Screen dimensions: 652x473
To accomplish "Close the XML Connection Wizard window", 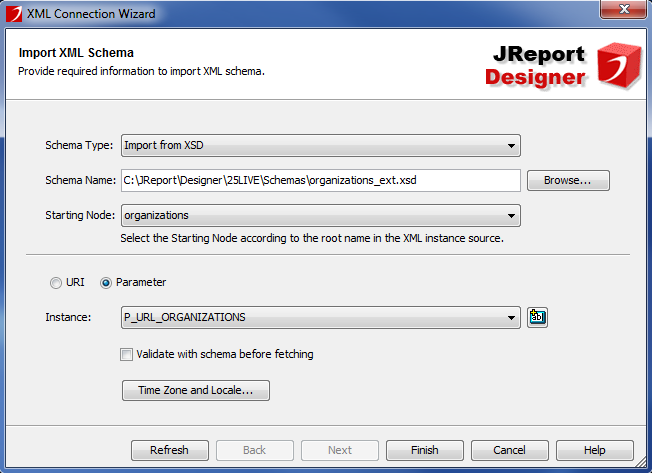I will (x=624, y=9).
